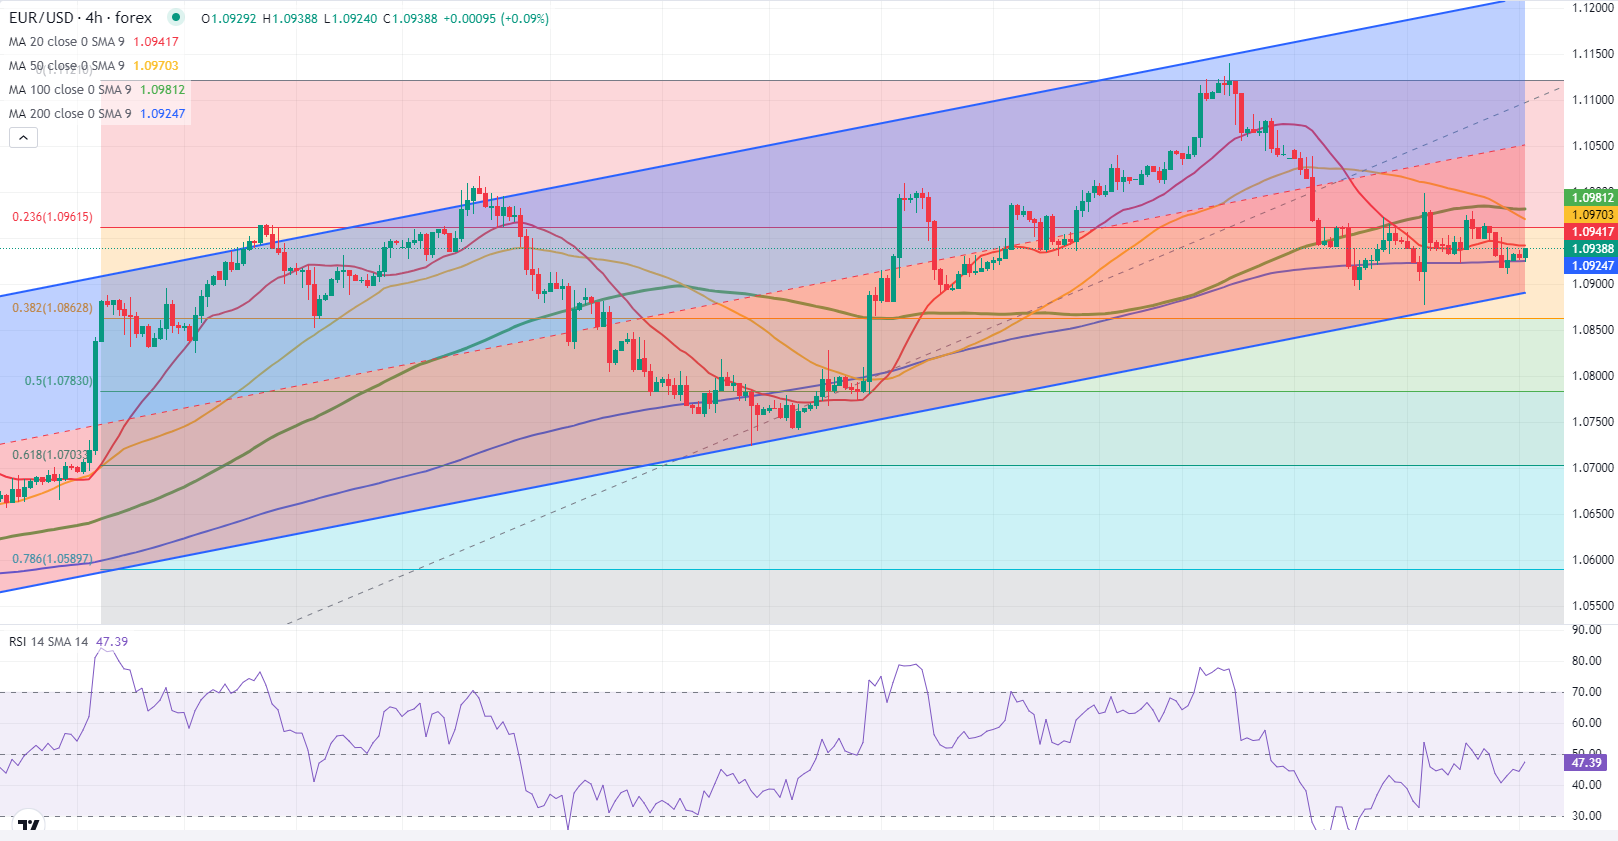Click the green market status dot

tap(176, 17)
